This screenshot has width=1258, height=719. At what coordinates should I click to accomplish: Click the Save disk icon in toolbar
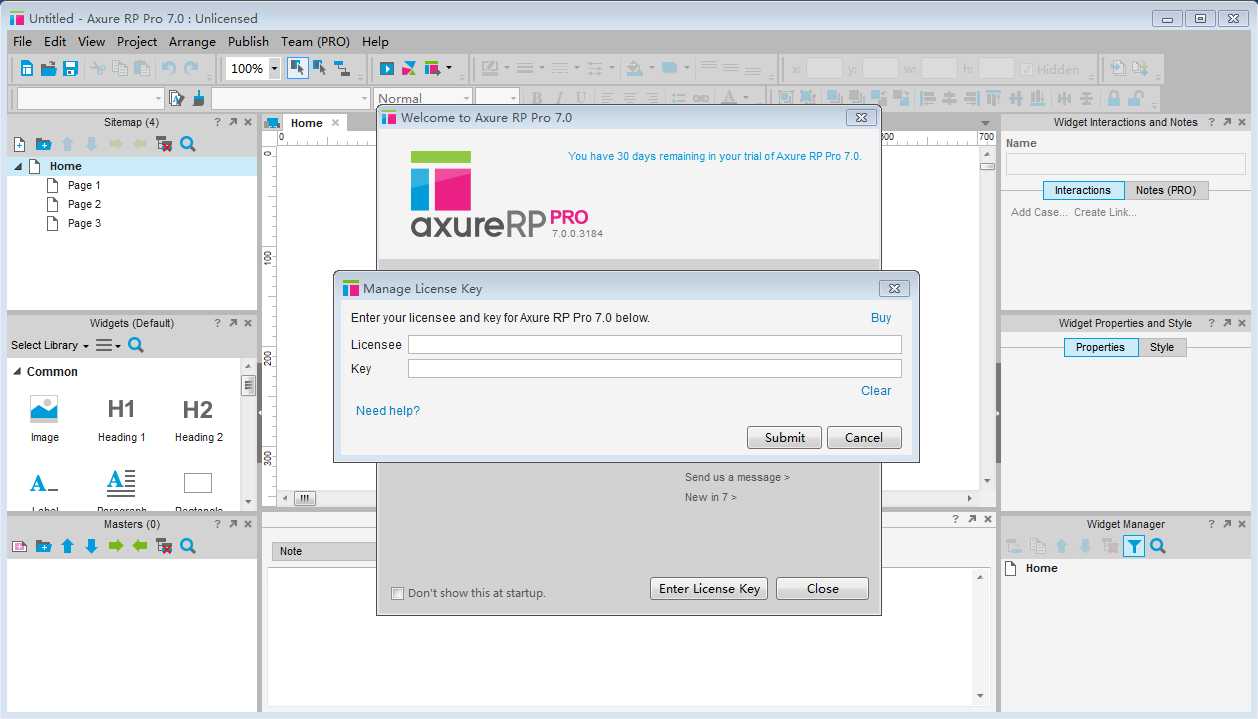(70, 69)
